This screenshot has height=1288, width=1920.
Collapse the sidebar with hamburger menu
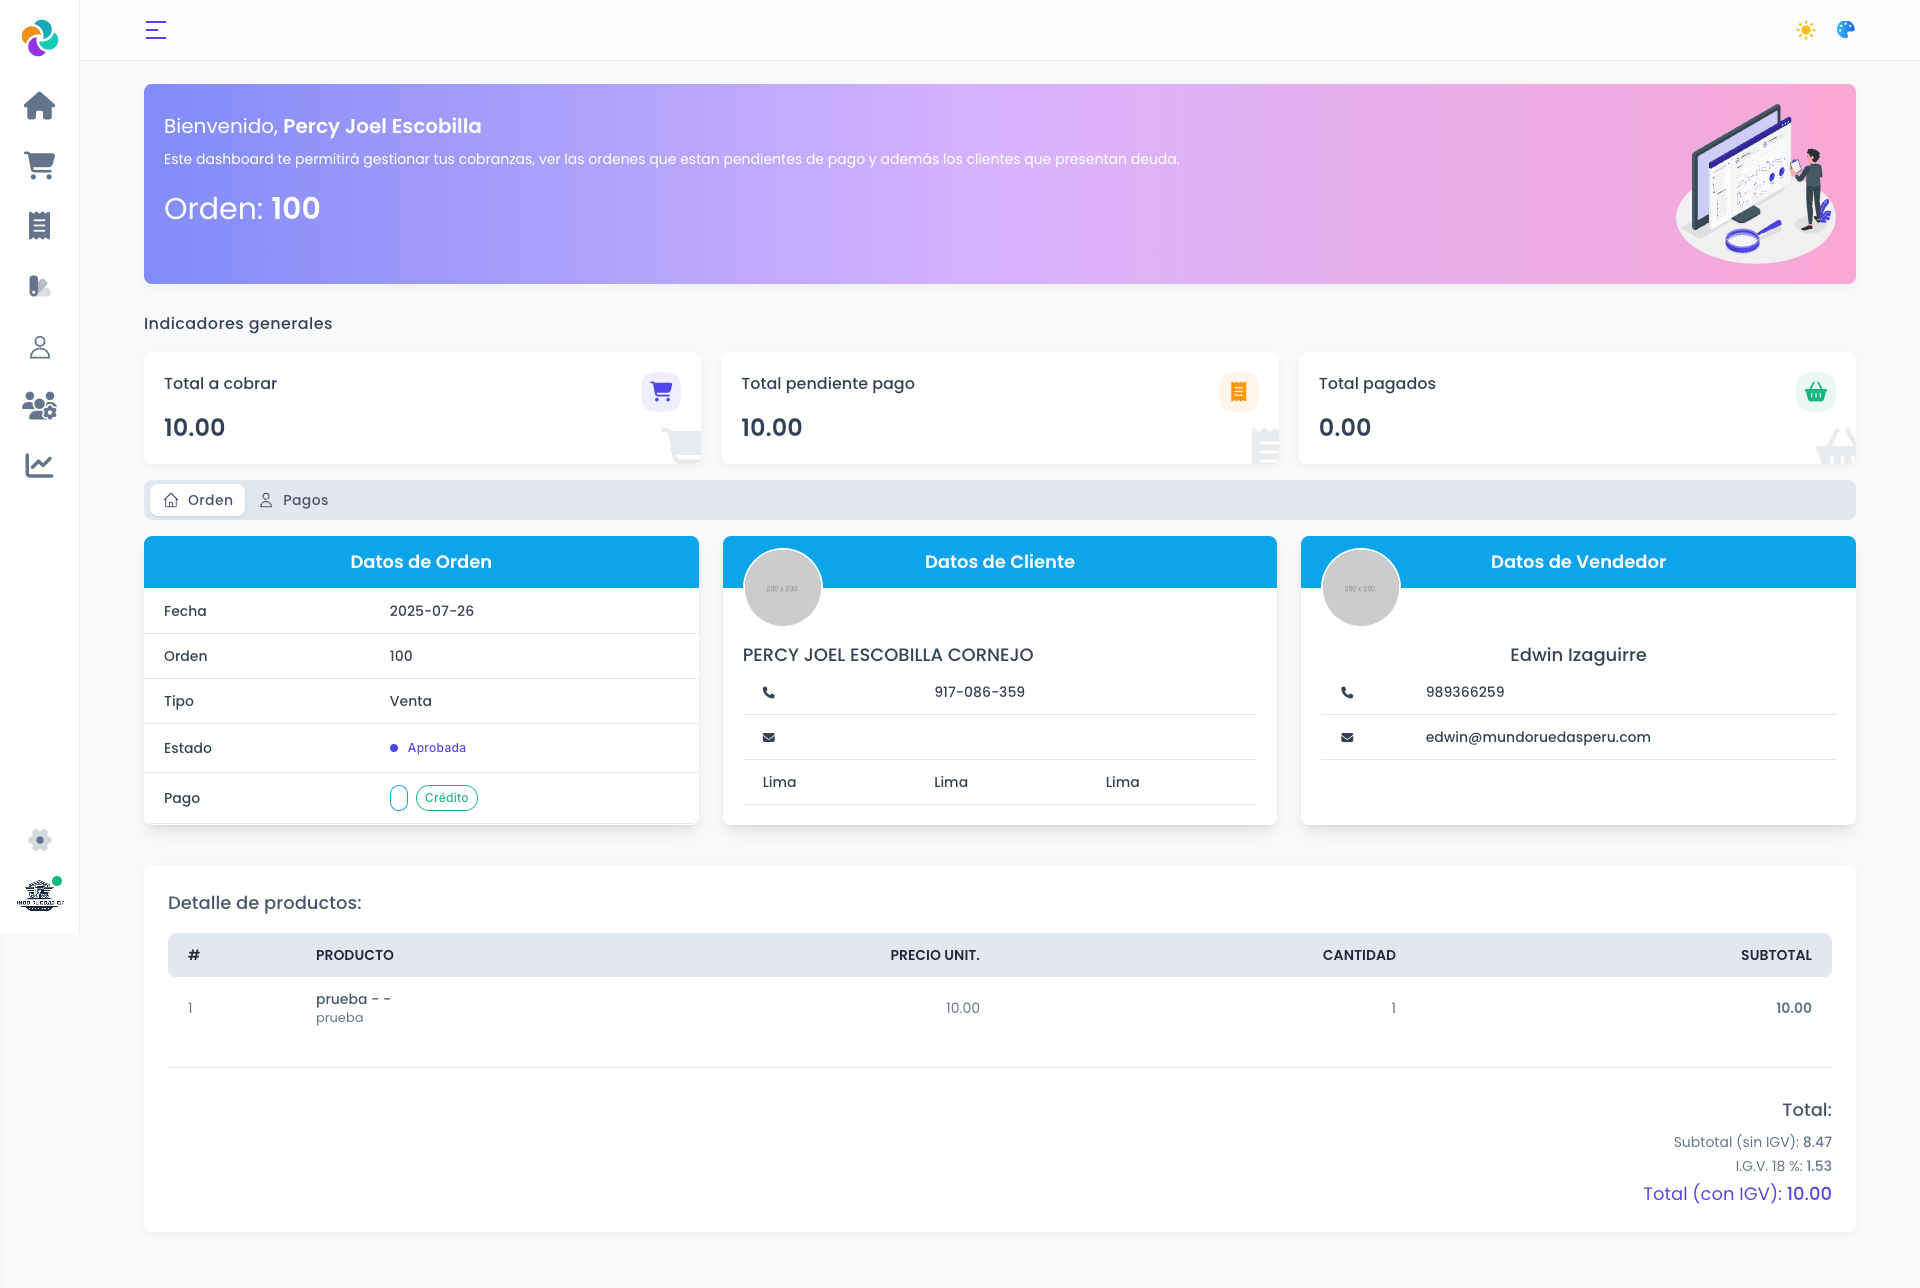156,30
